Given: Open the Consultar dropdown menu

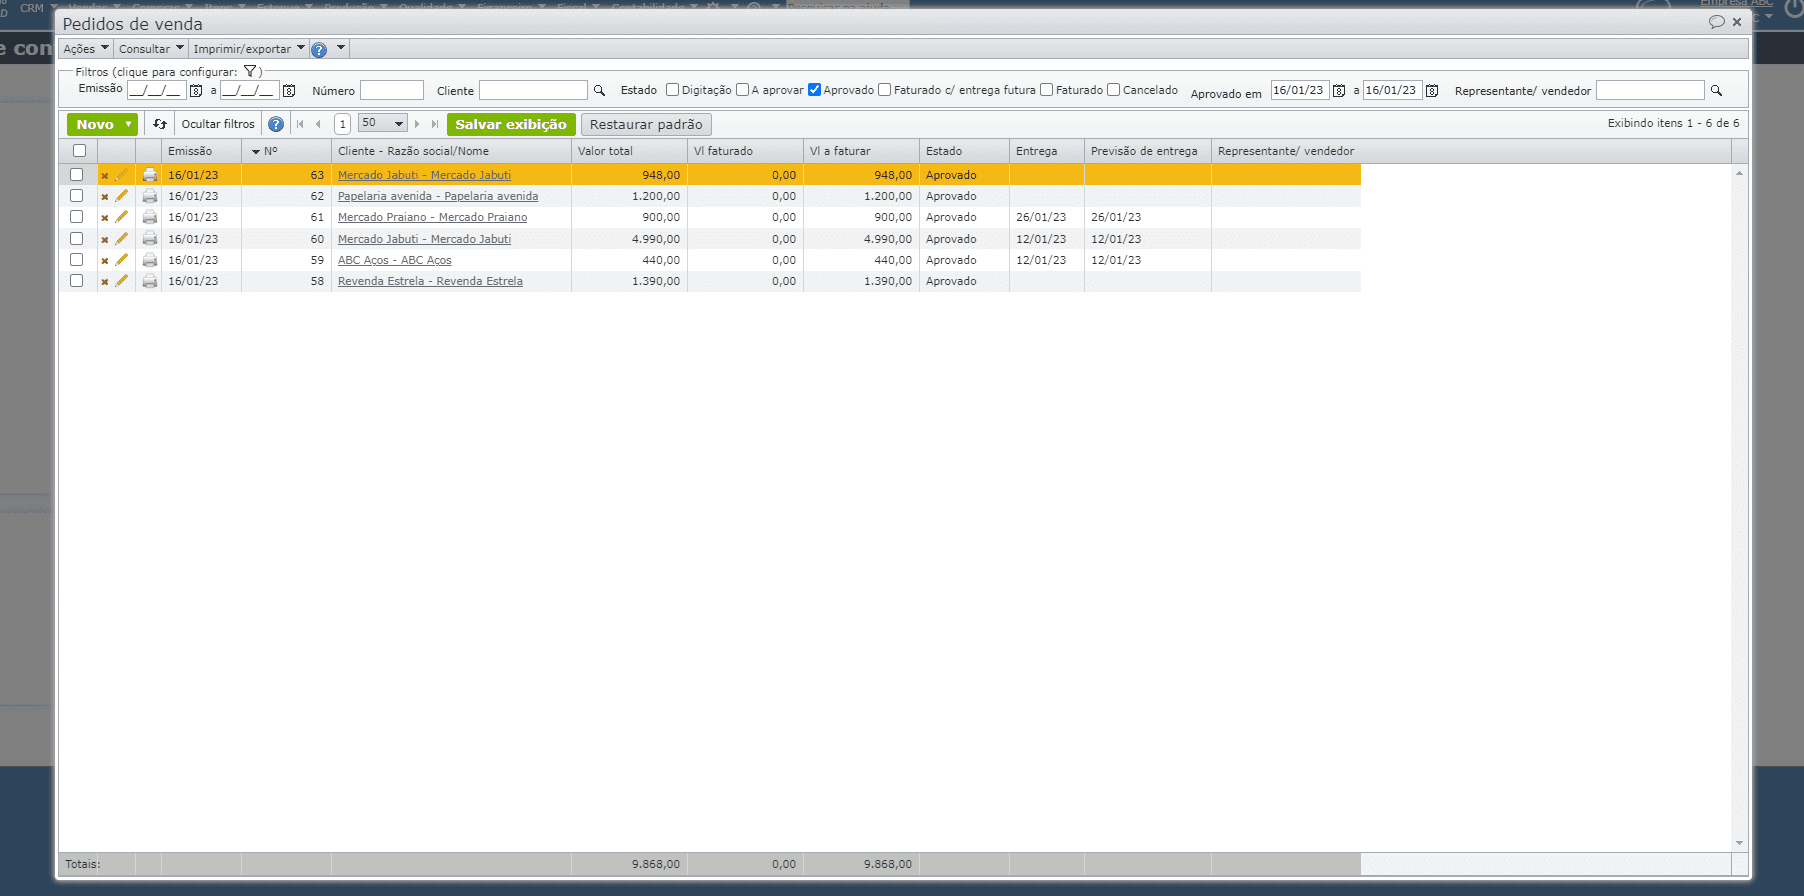Looking at the screenshot, I should [x=151, y=49].
